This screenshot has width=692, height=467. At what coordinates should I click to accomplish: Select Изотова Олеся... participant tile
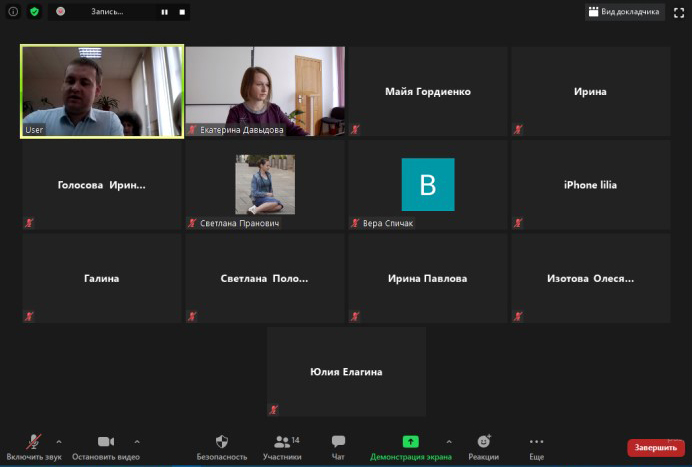(x=590, y=278)
